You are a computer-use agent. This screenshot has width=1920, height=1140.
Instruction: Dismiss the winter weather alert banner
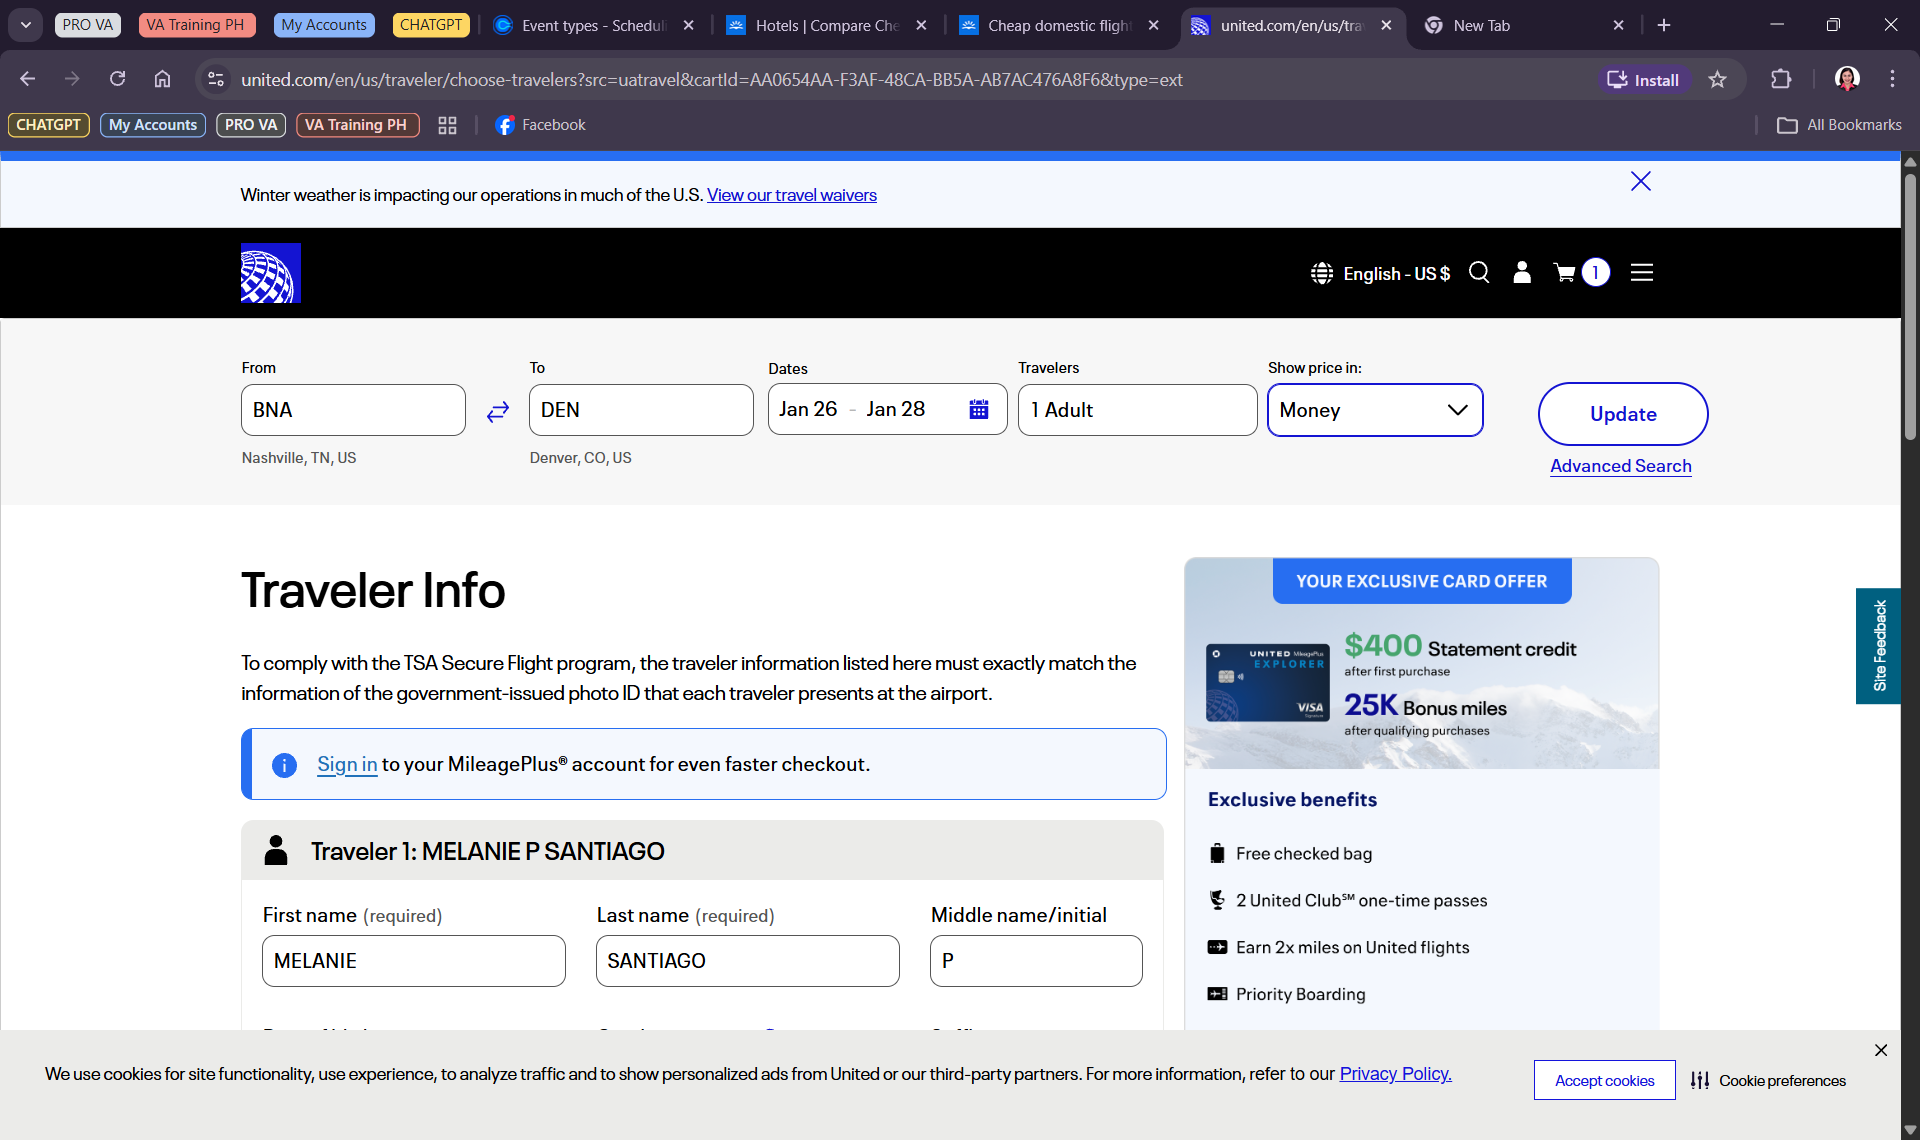(x=1640, y=181)
